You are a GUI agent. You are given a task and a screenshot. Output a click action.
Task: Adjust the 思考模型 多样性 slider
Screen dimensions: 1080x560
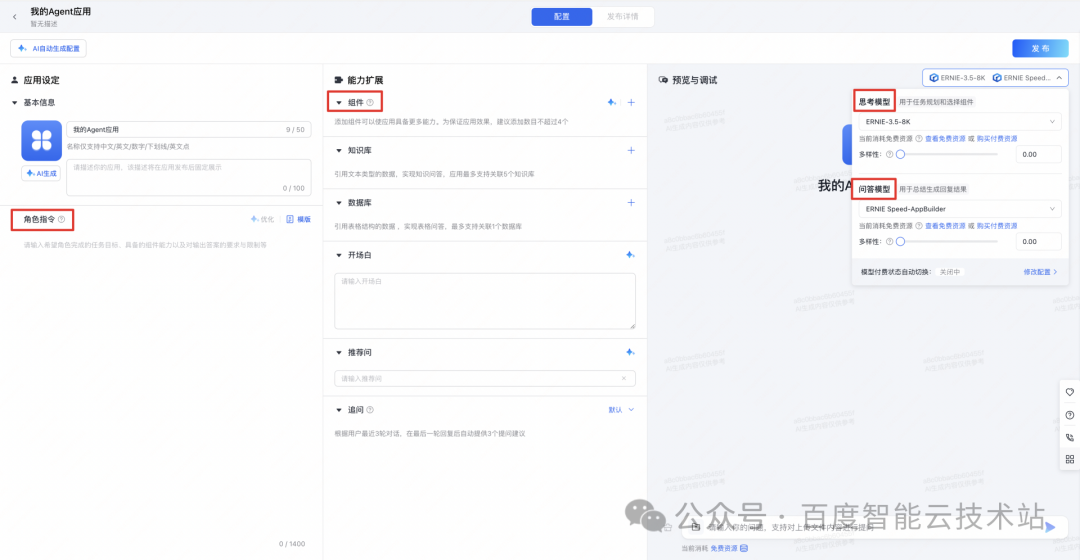pyautogui.click(x=900, y=154)
